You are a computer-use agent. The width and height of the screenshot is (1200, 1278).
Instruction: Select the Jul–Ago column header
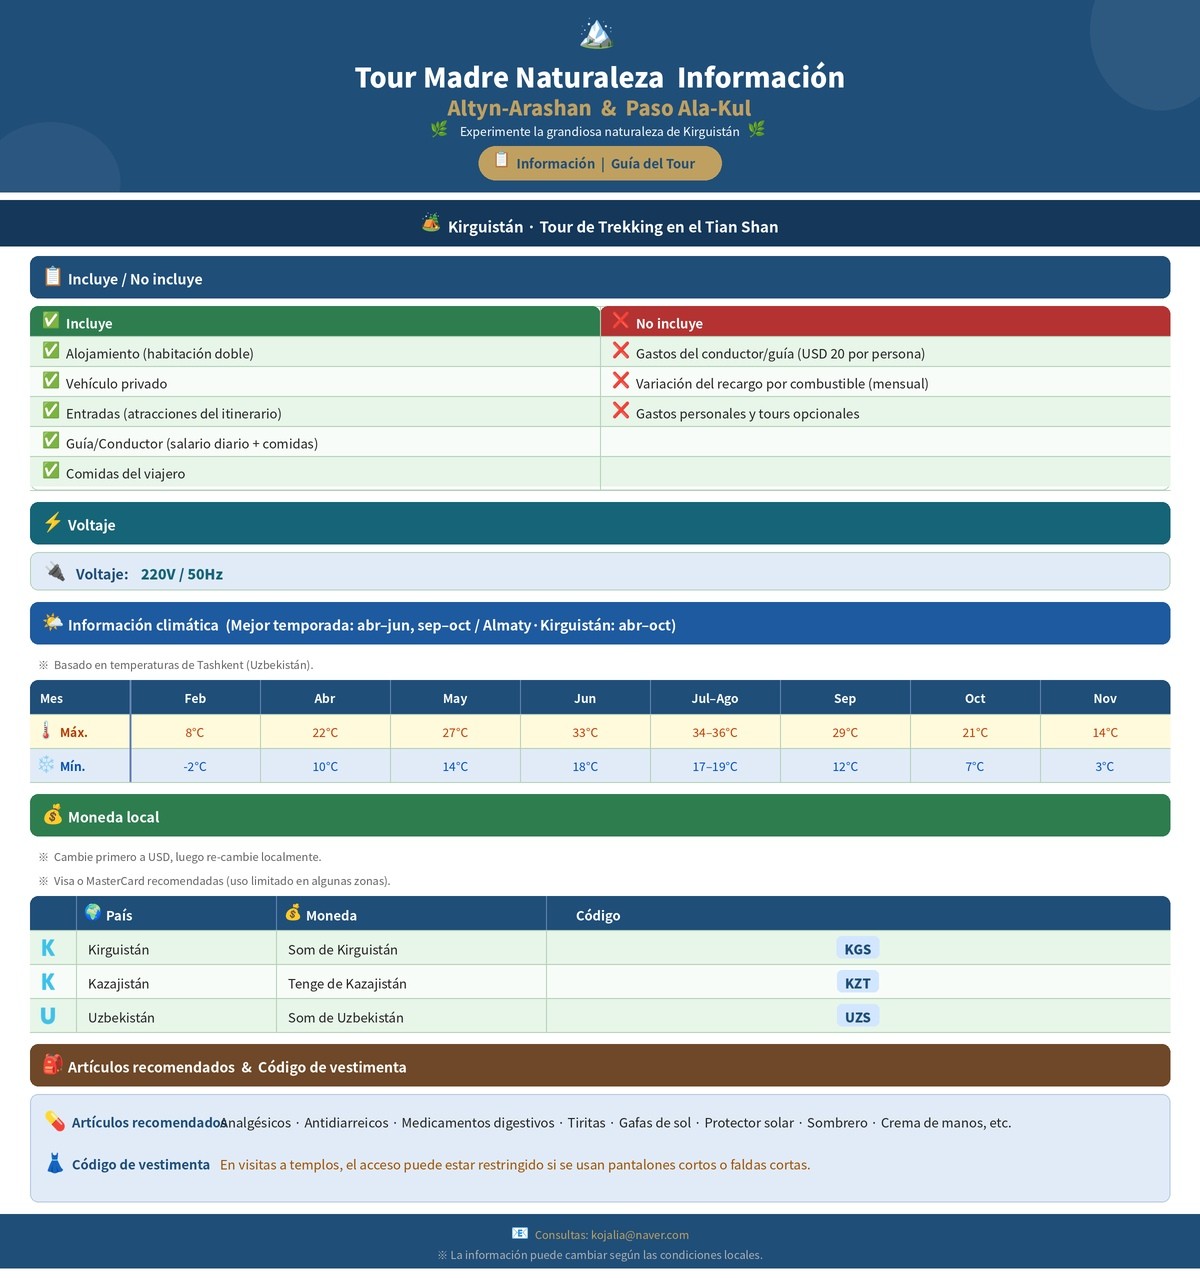715,698
